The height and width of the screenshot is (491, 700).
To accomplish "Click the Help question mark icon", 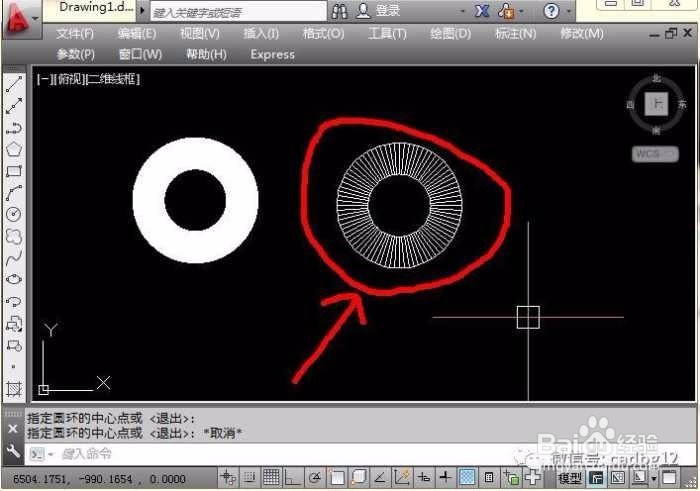I will tap(551, 11).
